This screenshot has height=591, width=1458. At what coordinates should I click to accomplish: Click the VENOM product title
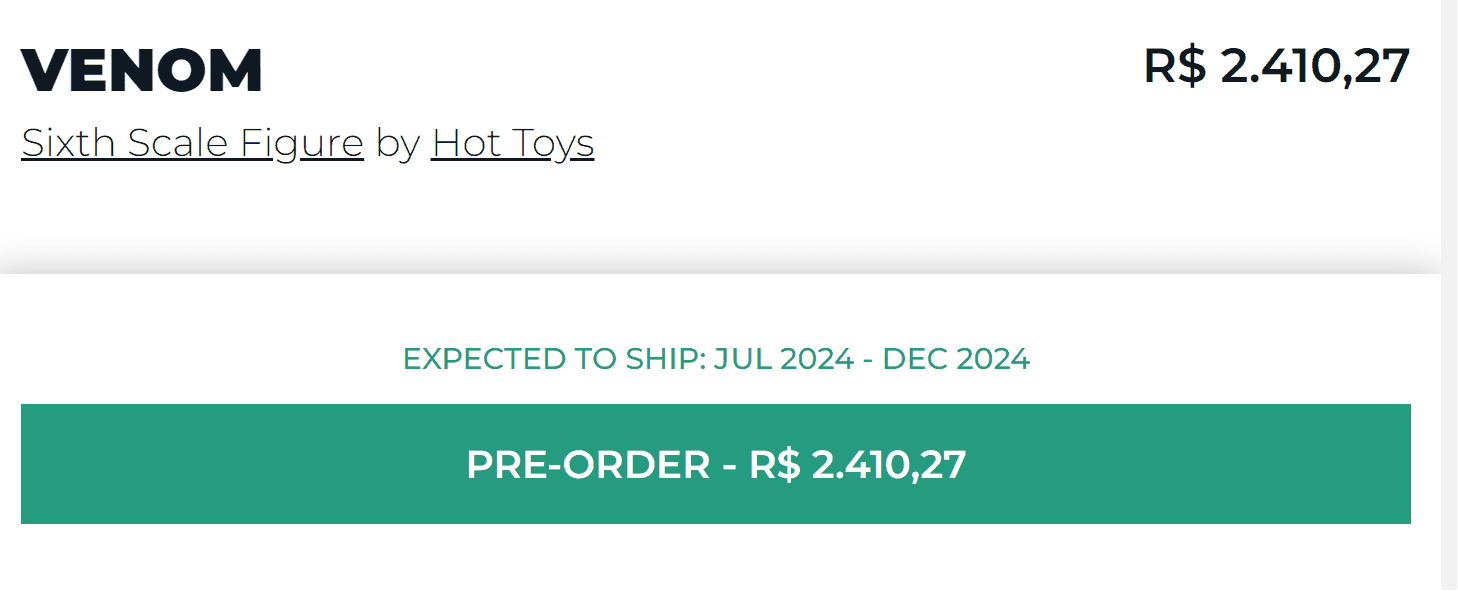[x=141, y=71]
